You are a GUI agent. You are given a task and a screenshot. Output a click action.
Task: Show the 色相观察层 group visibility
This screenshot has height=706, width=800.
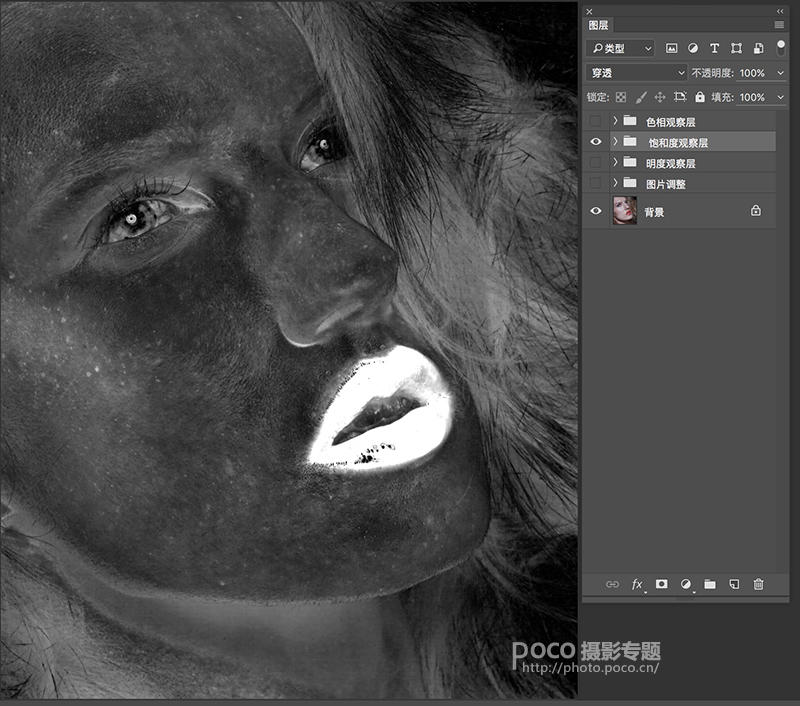pos(595,121)
